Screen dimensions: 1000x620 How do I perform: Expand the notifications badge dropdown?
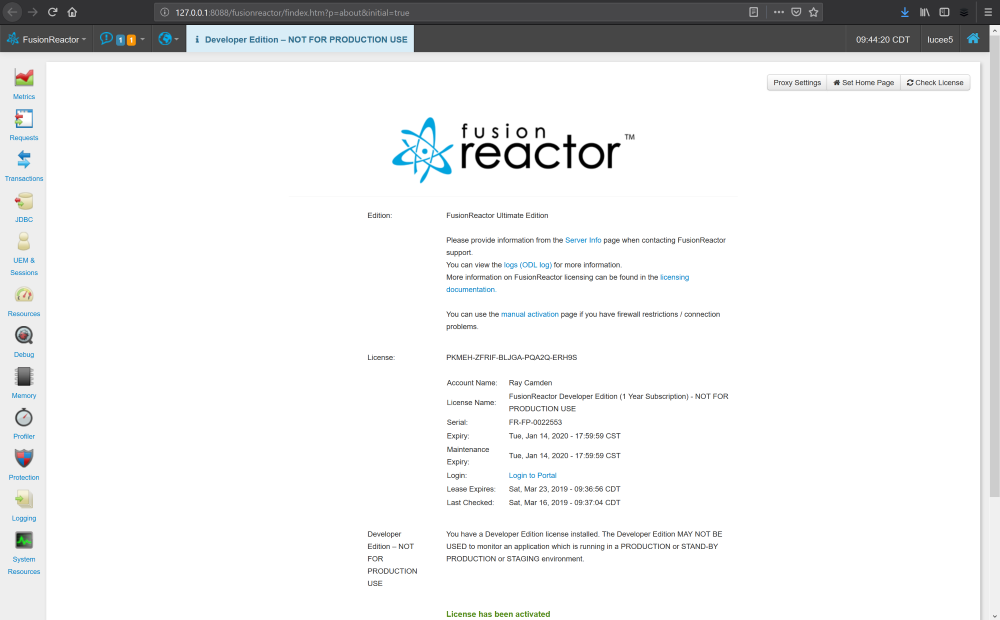click(x=122, y=39)
